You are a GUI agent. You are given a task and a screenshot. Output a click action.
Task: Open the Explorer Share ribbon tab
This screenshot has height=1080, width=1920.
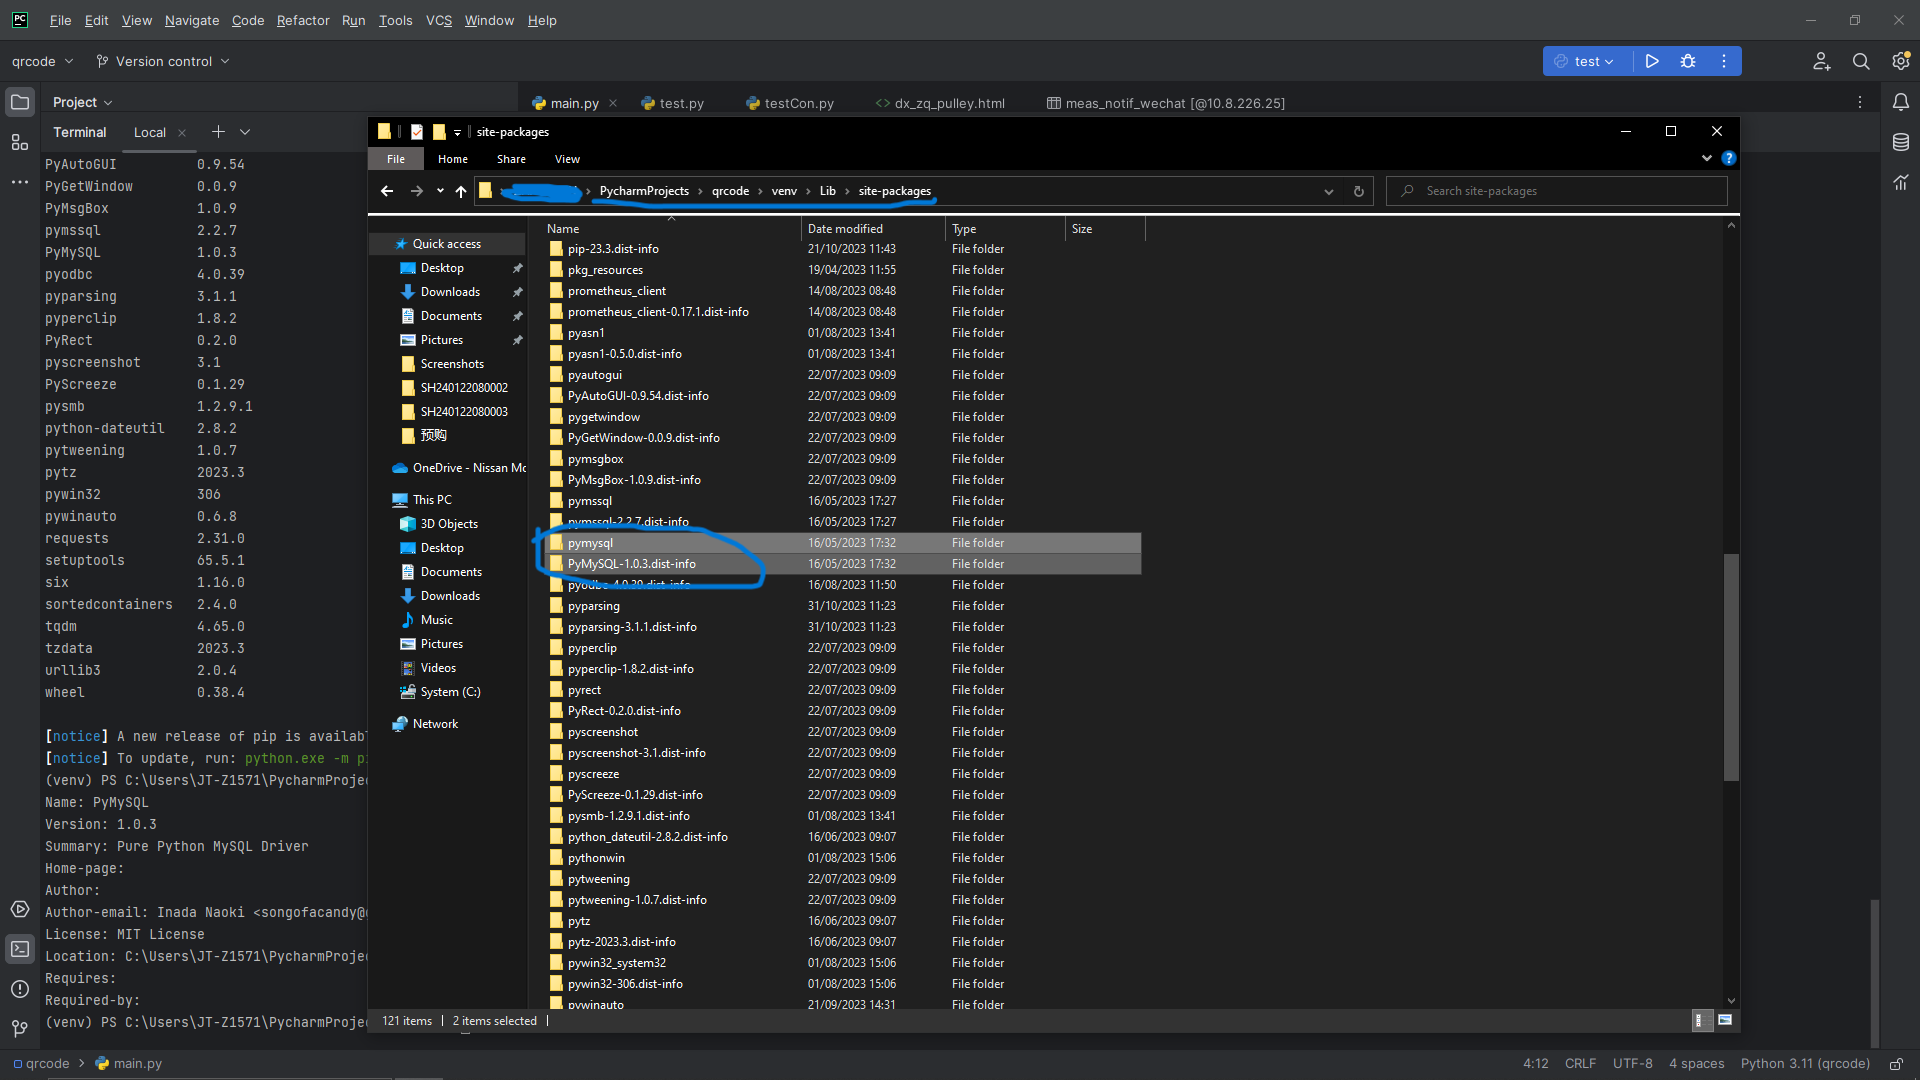pyautogui.click(x=511, y=159)
